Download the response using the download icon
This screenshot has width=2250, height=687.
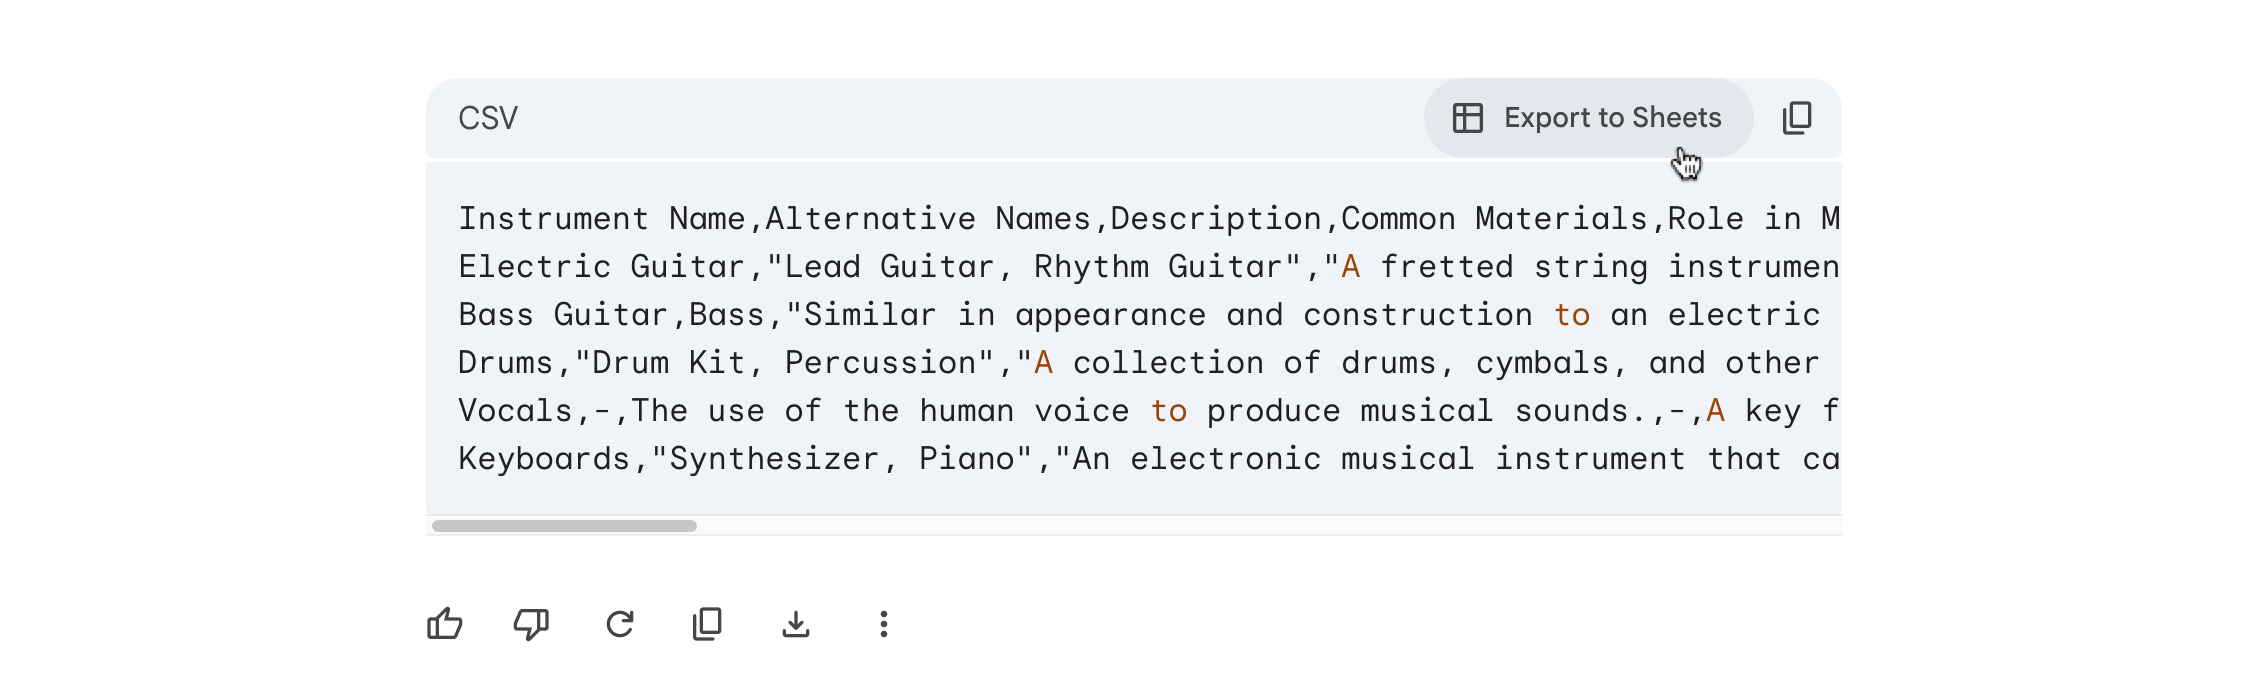(x=796, y=623)
